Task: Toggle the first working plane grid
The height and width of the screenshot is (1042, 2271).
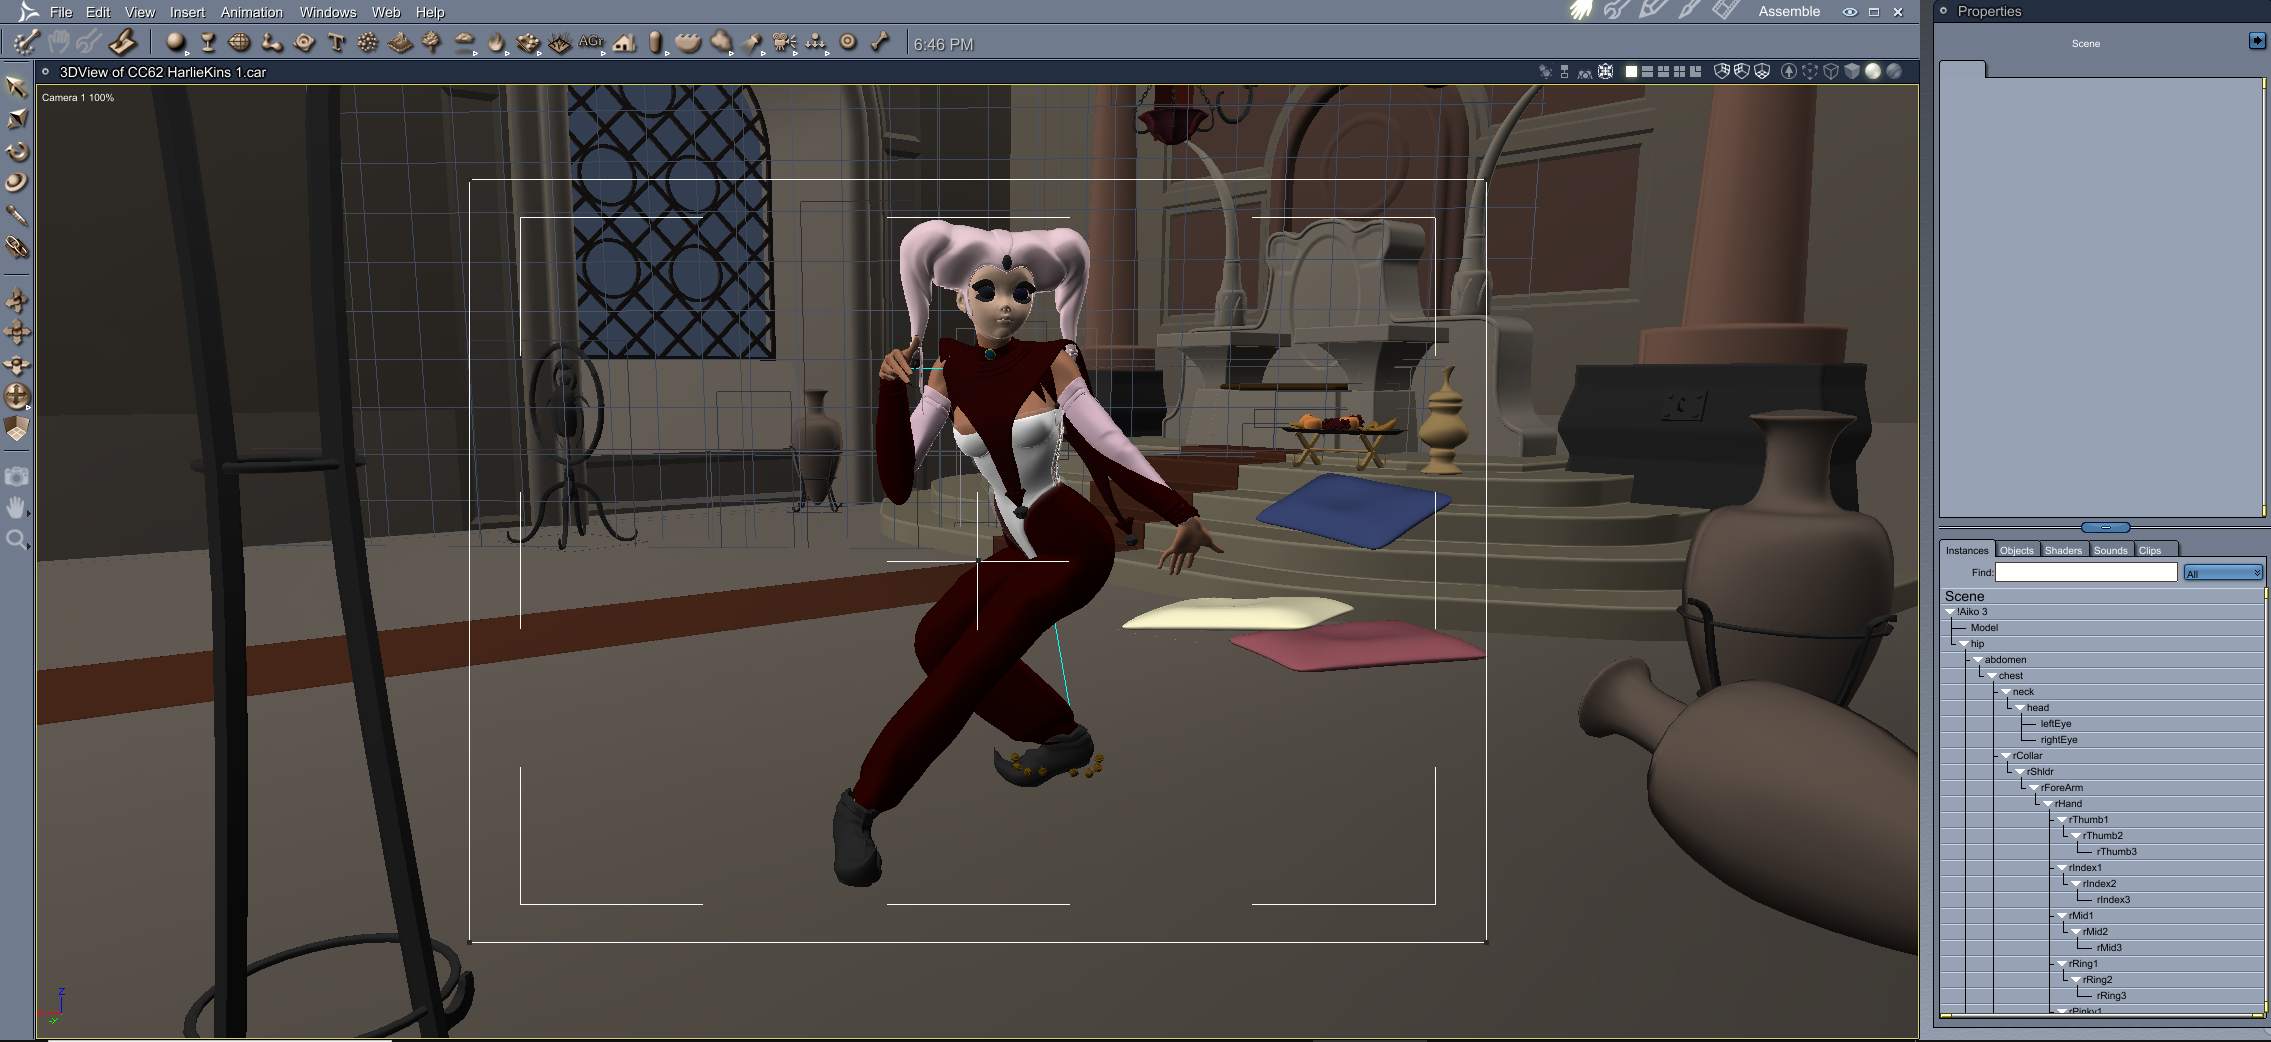Action: click(1722, 71)
